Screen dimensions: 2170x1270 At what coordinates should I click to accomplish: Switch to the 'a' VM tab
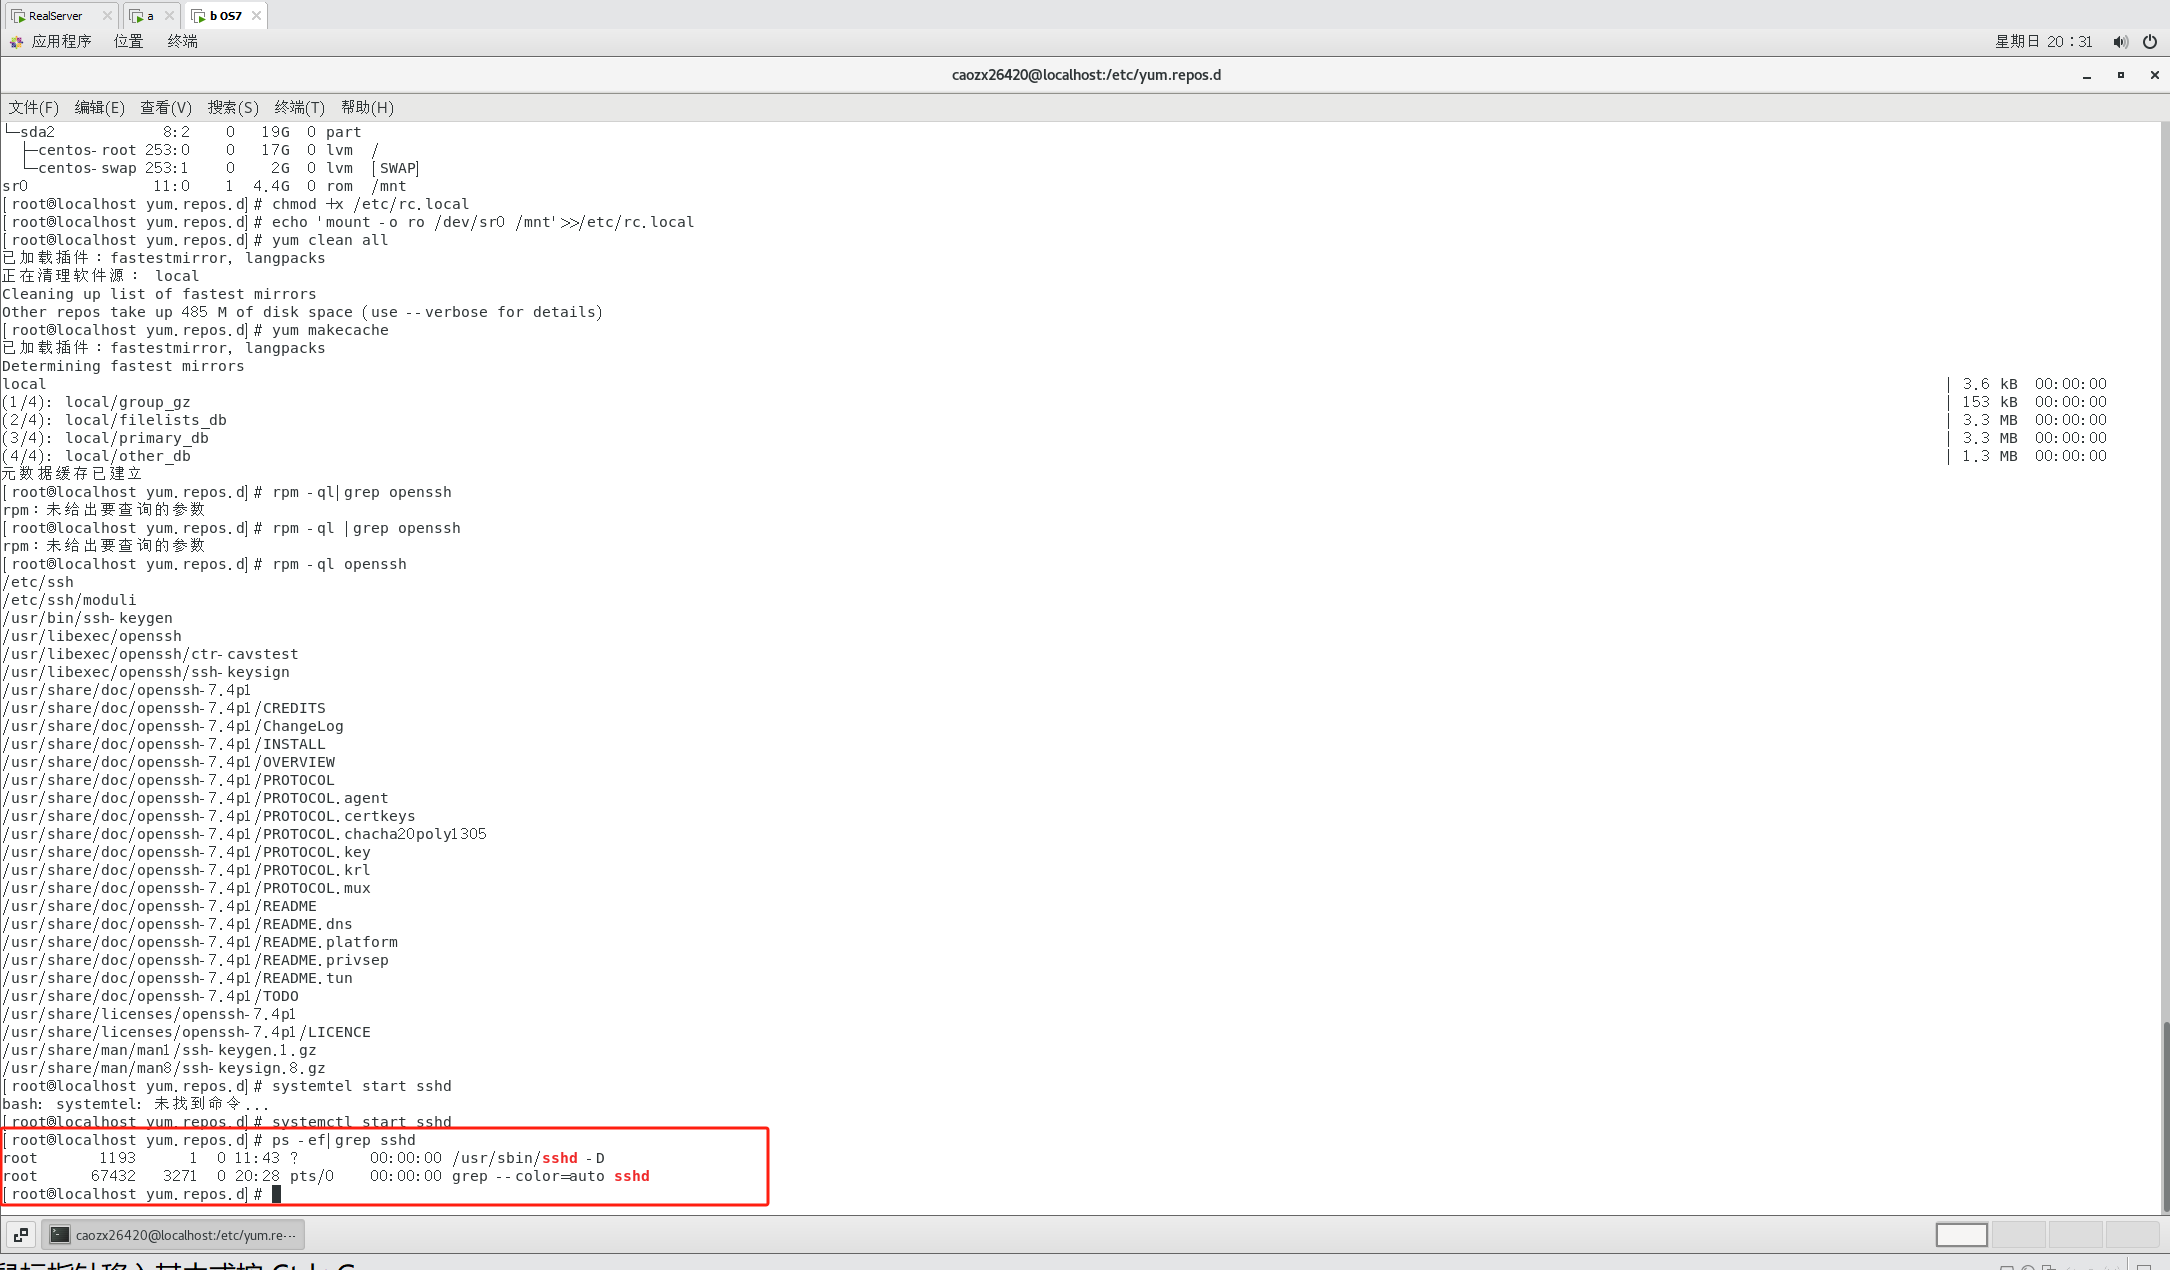click(149, 15)
